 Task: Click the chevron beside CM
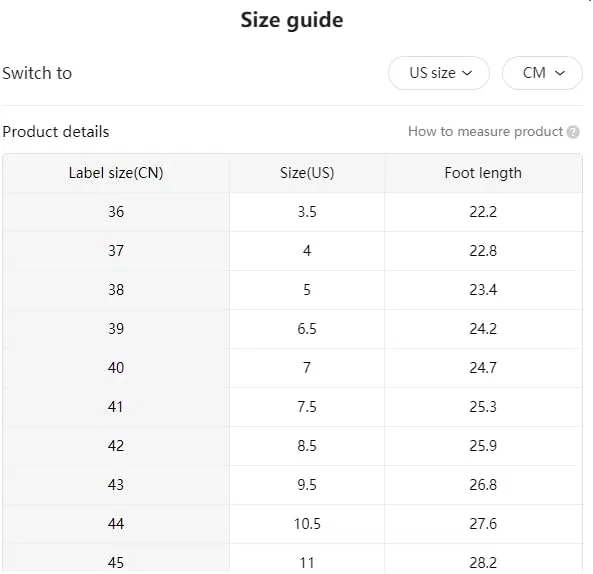560,73
